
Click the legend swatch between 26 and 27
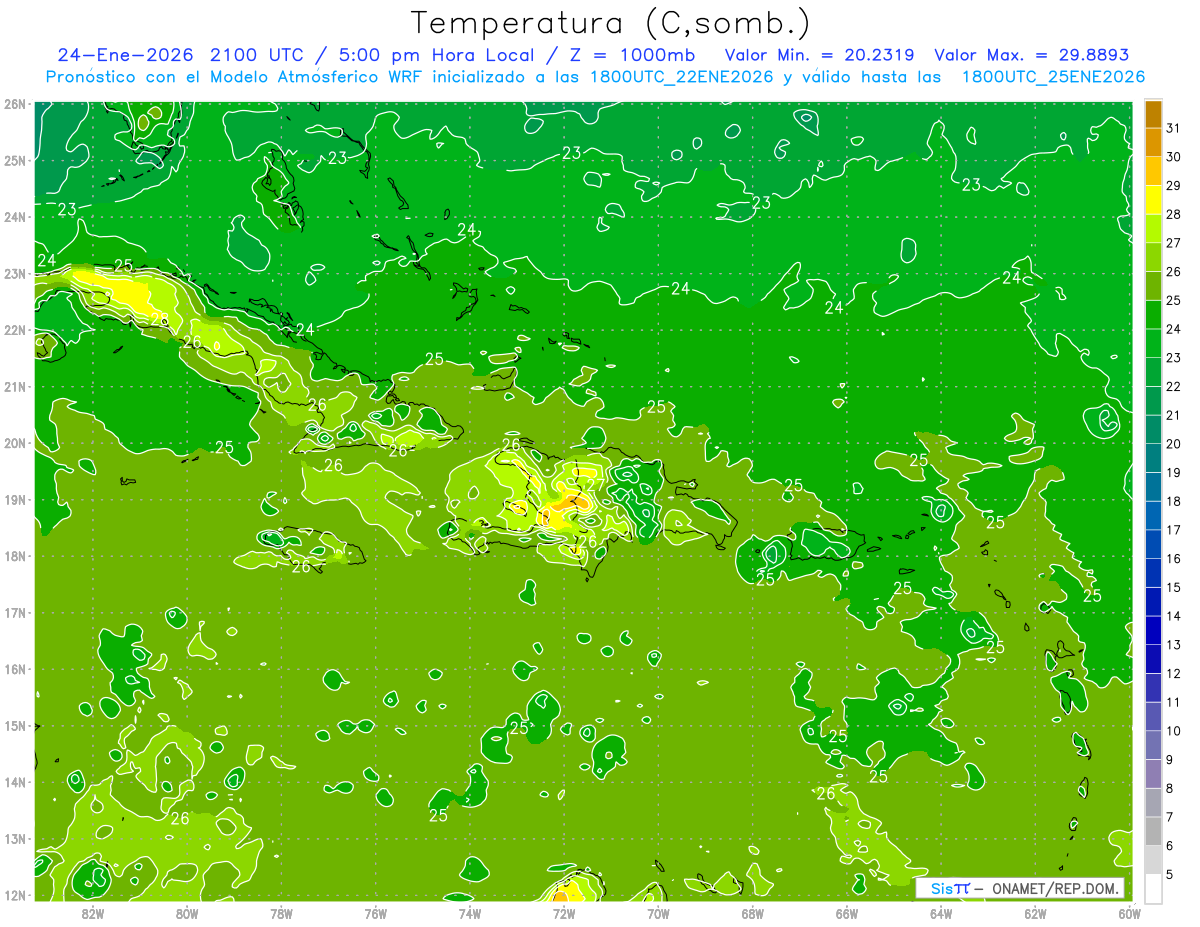1153,257
